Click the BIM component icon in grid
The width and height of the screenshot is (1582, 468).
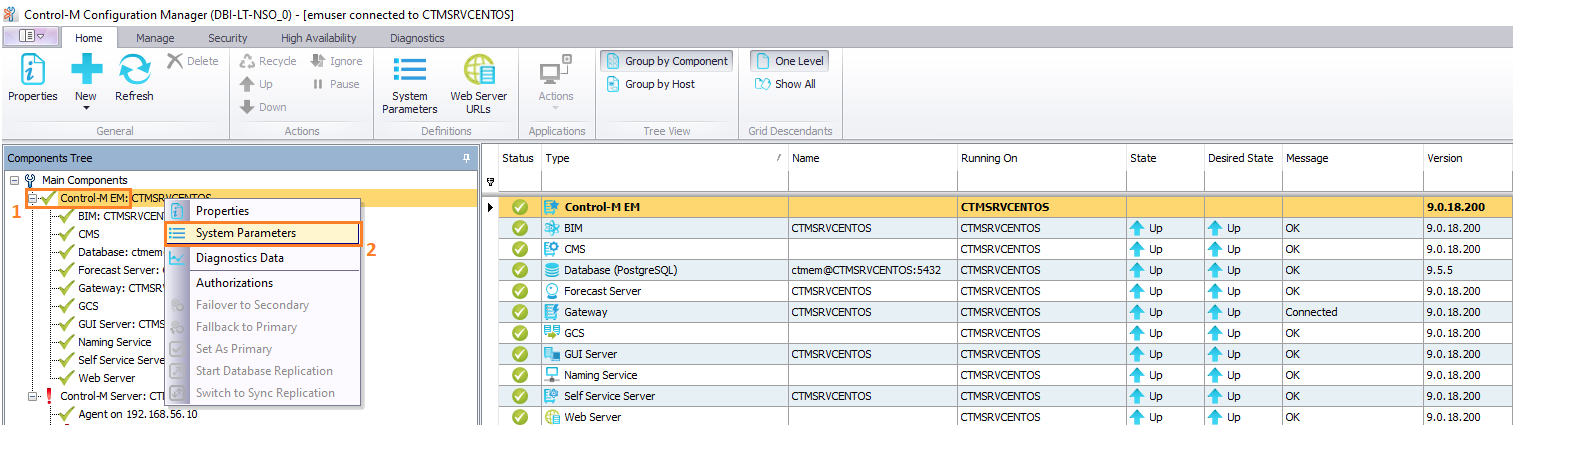[552, 228]
